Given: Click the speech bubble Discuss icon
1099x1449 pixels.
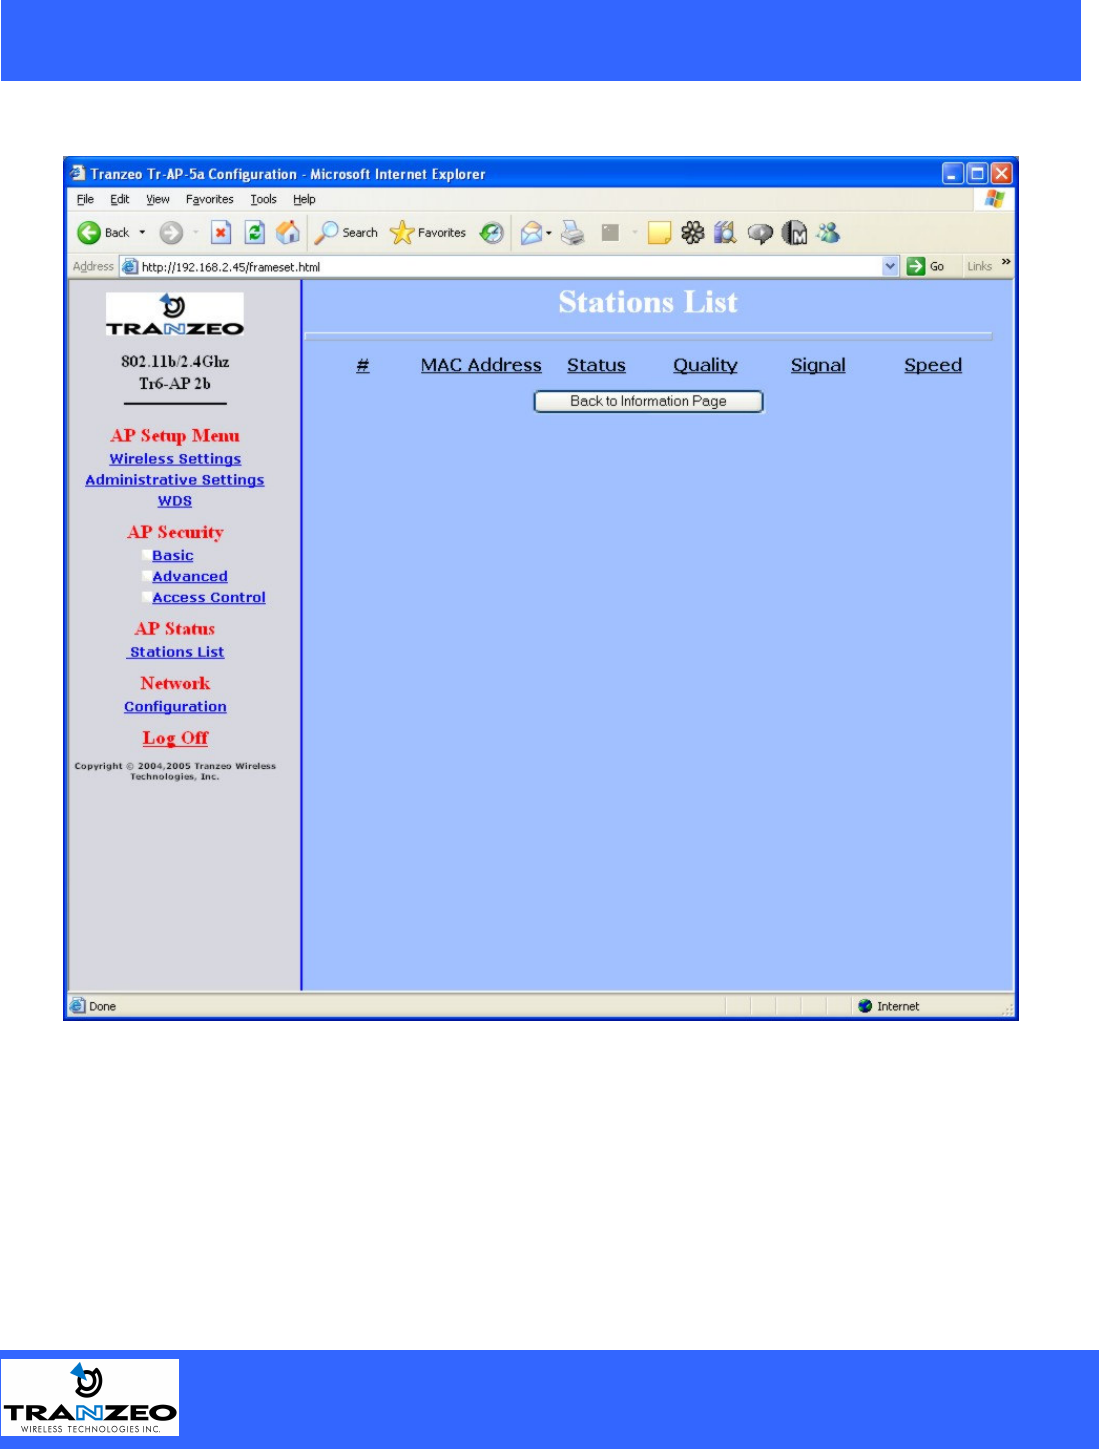Looking at the screenshot, I should pyautogui.click(x=760, y=233).
